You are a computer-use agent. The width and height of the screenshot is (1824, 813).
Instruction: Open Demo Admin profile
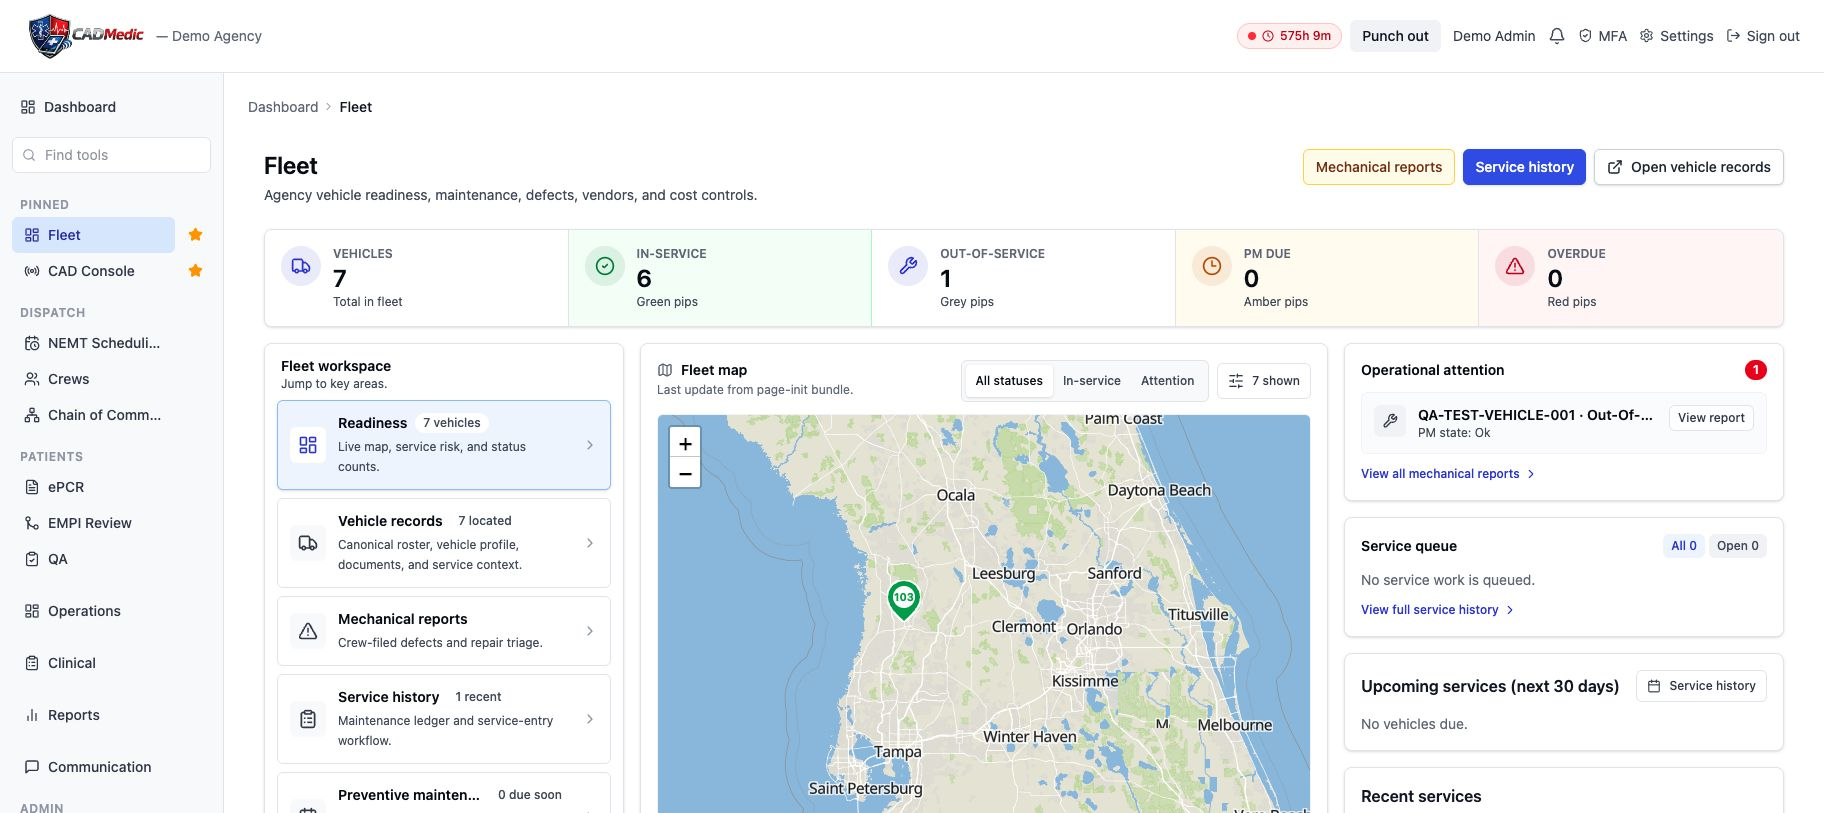[x=1494, y=36]
